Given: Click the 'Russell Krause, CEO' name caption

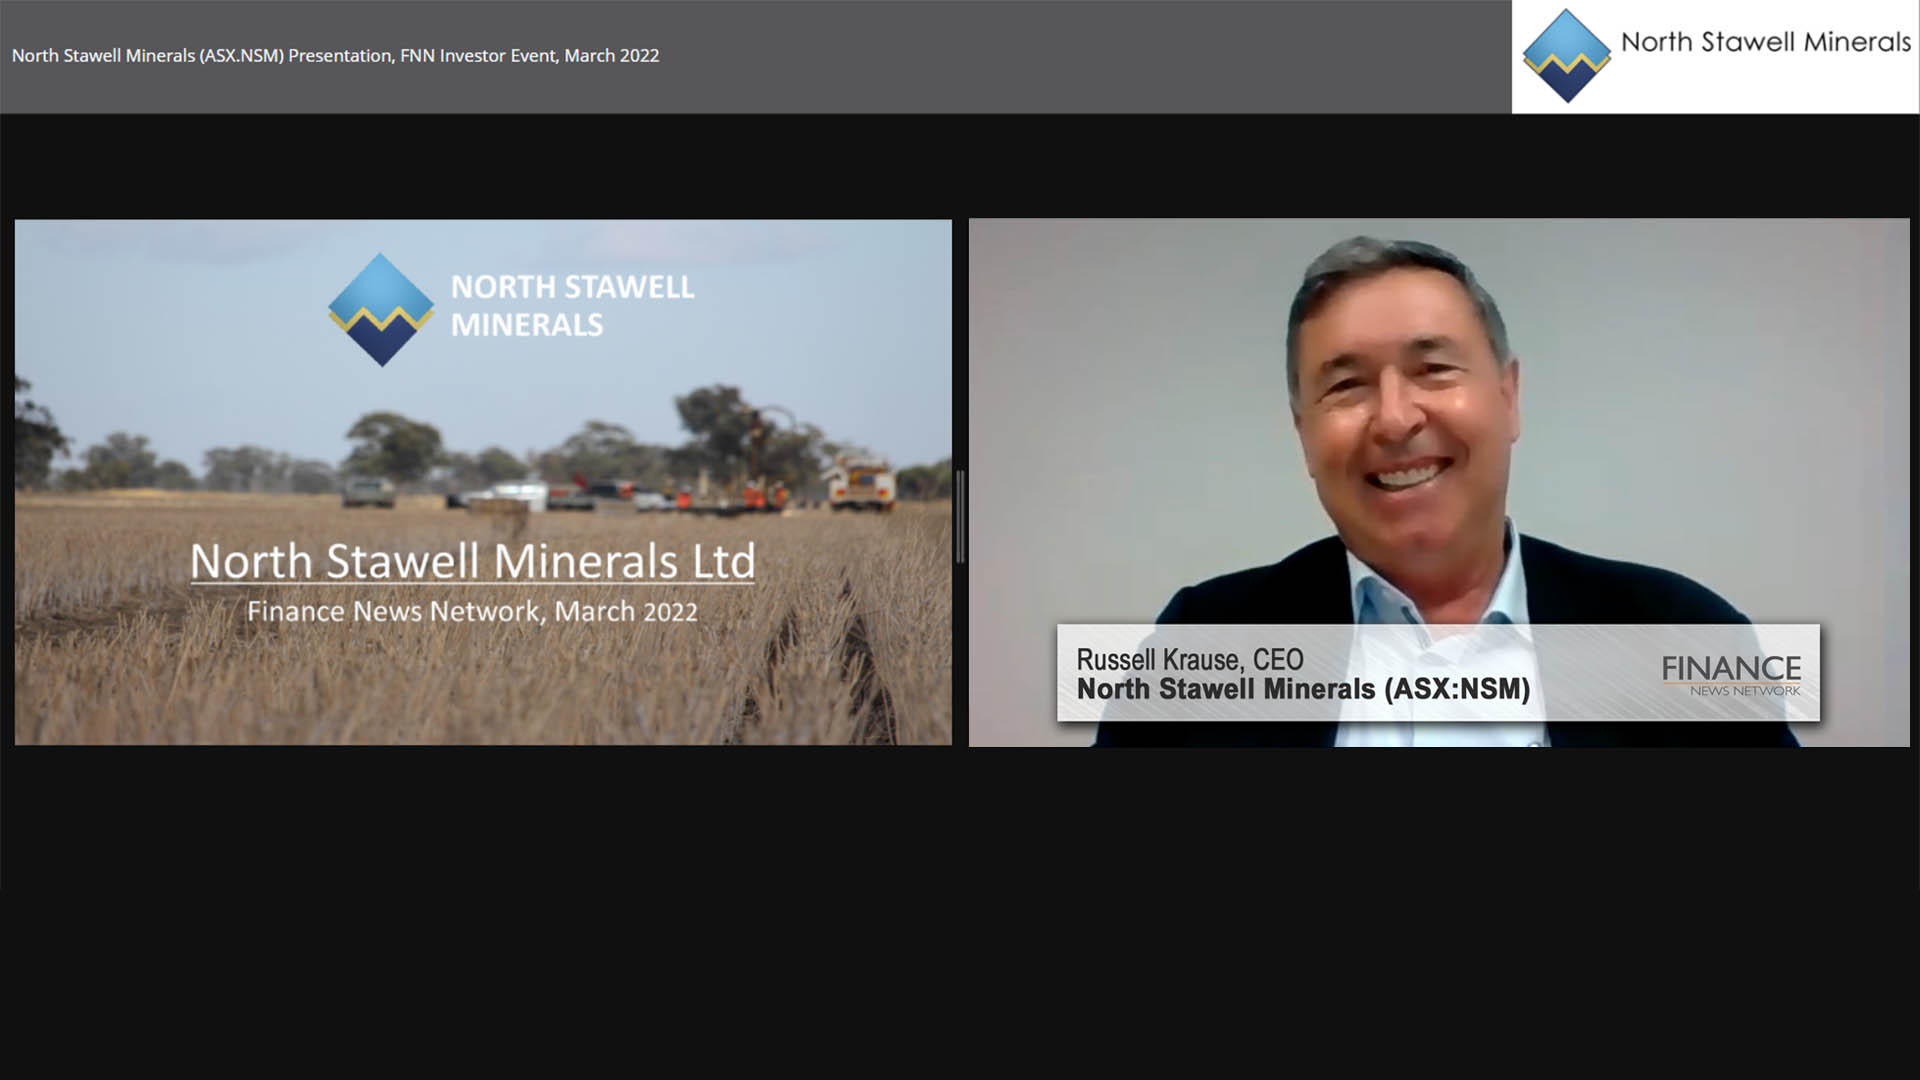Looking at the screenshot, I should pyautogui.click(x=1189, y=660).
